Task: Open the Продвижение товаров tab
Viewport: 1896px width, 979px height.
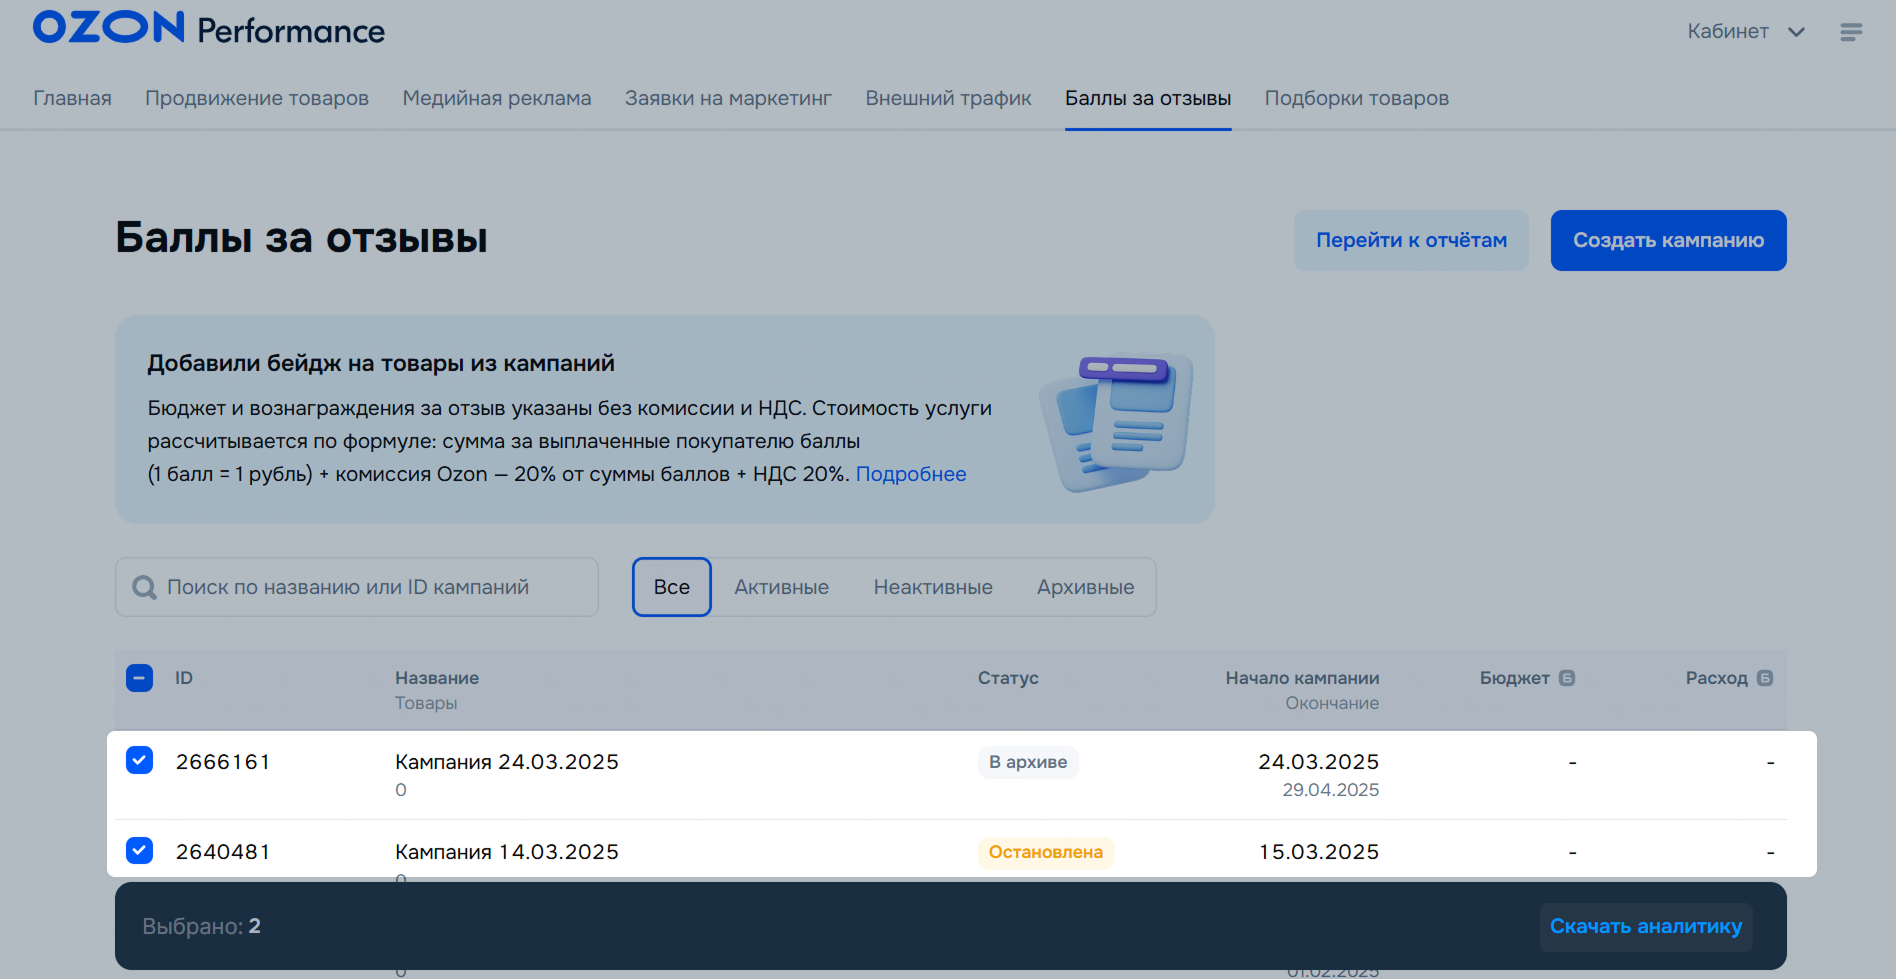Action: tap(257, 98)
